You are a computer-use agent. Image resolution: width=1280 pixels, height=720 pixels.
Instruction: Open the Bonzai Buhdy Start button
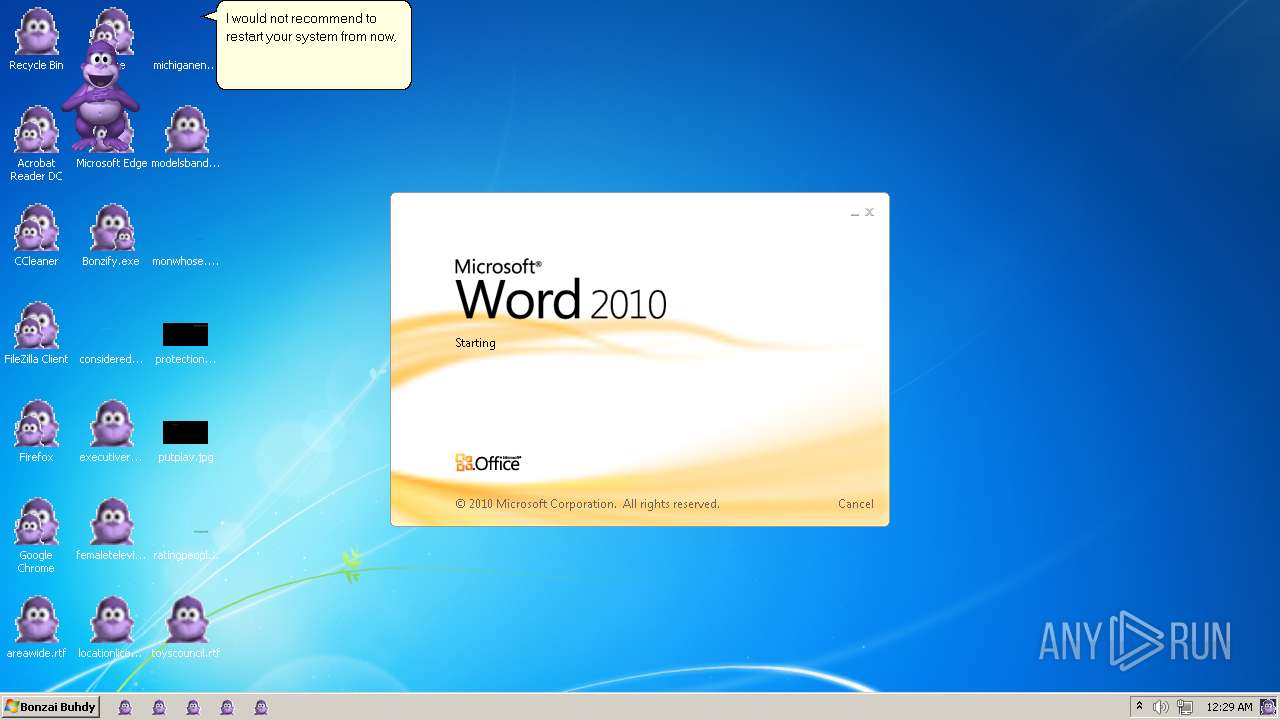(50, 707)
